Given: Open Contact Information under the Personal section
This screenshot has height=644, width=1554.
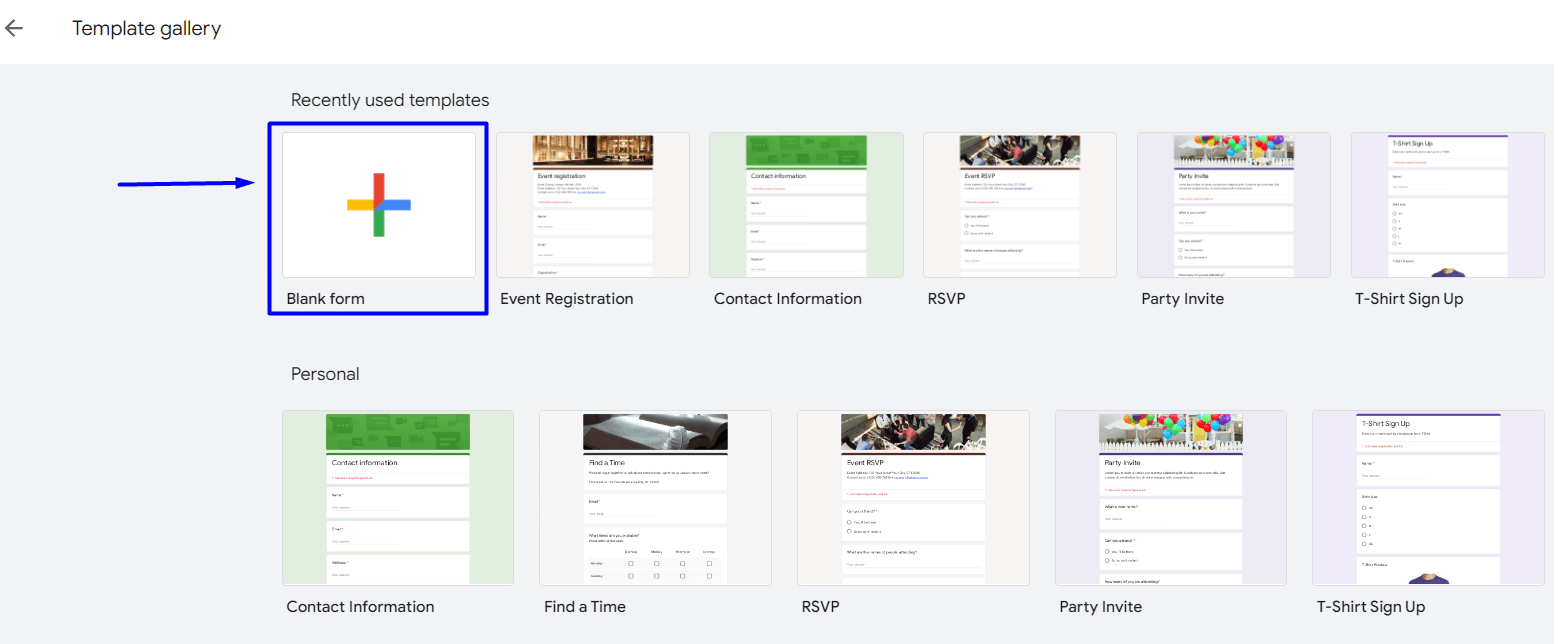Looking at the screenshot, I should click(397, 497).
